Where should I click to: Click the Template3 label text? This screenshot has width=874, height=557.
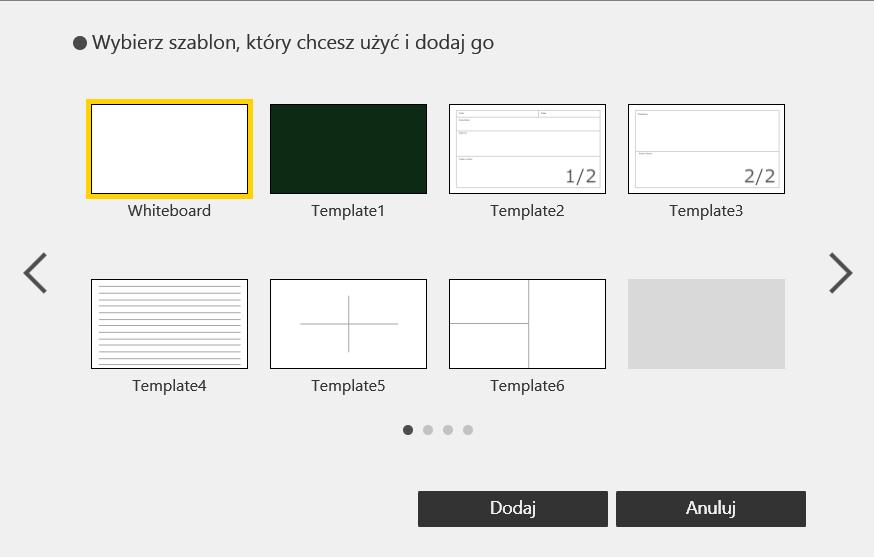[x=706, y=211]
